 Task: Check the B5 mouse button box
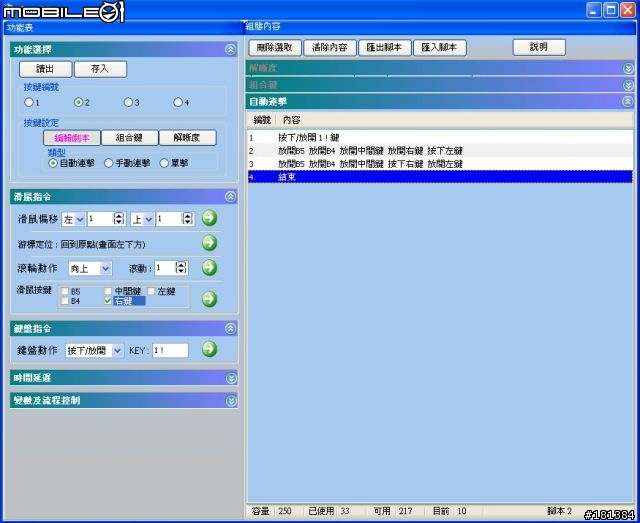(x=64, y=292)
